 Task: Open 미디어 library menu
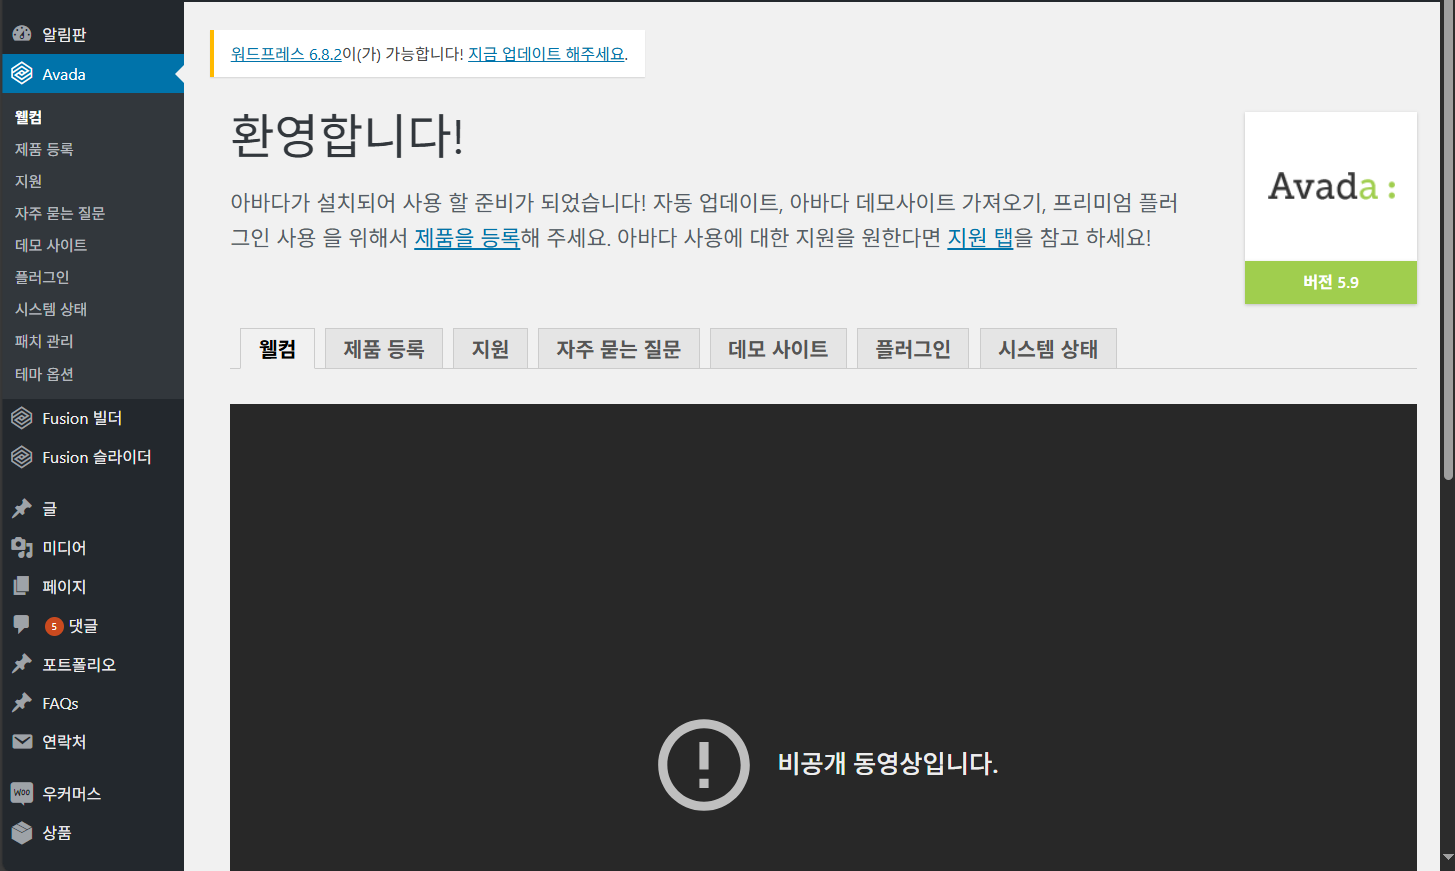tap(92, 548)
